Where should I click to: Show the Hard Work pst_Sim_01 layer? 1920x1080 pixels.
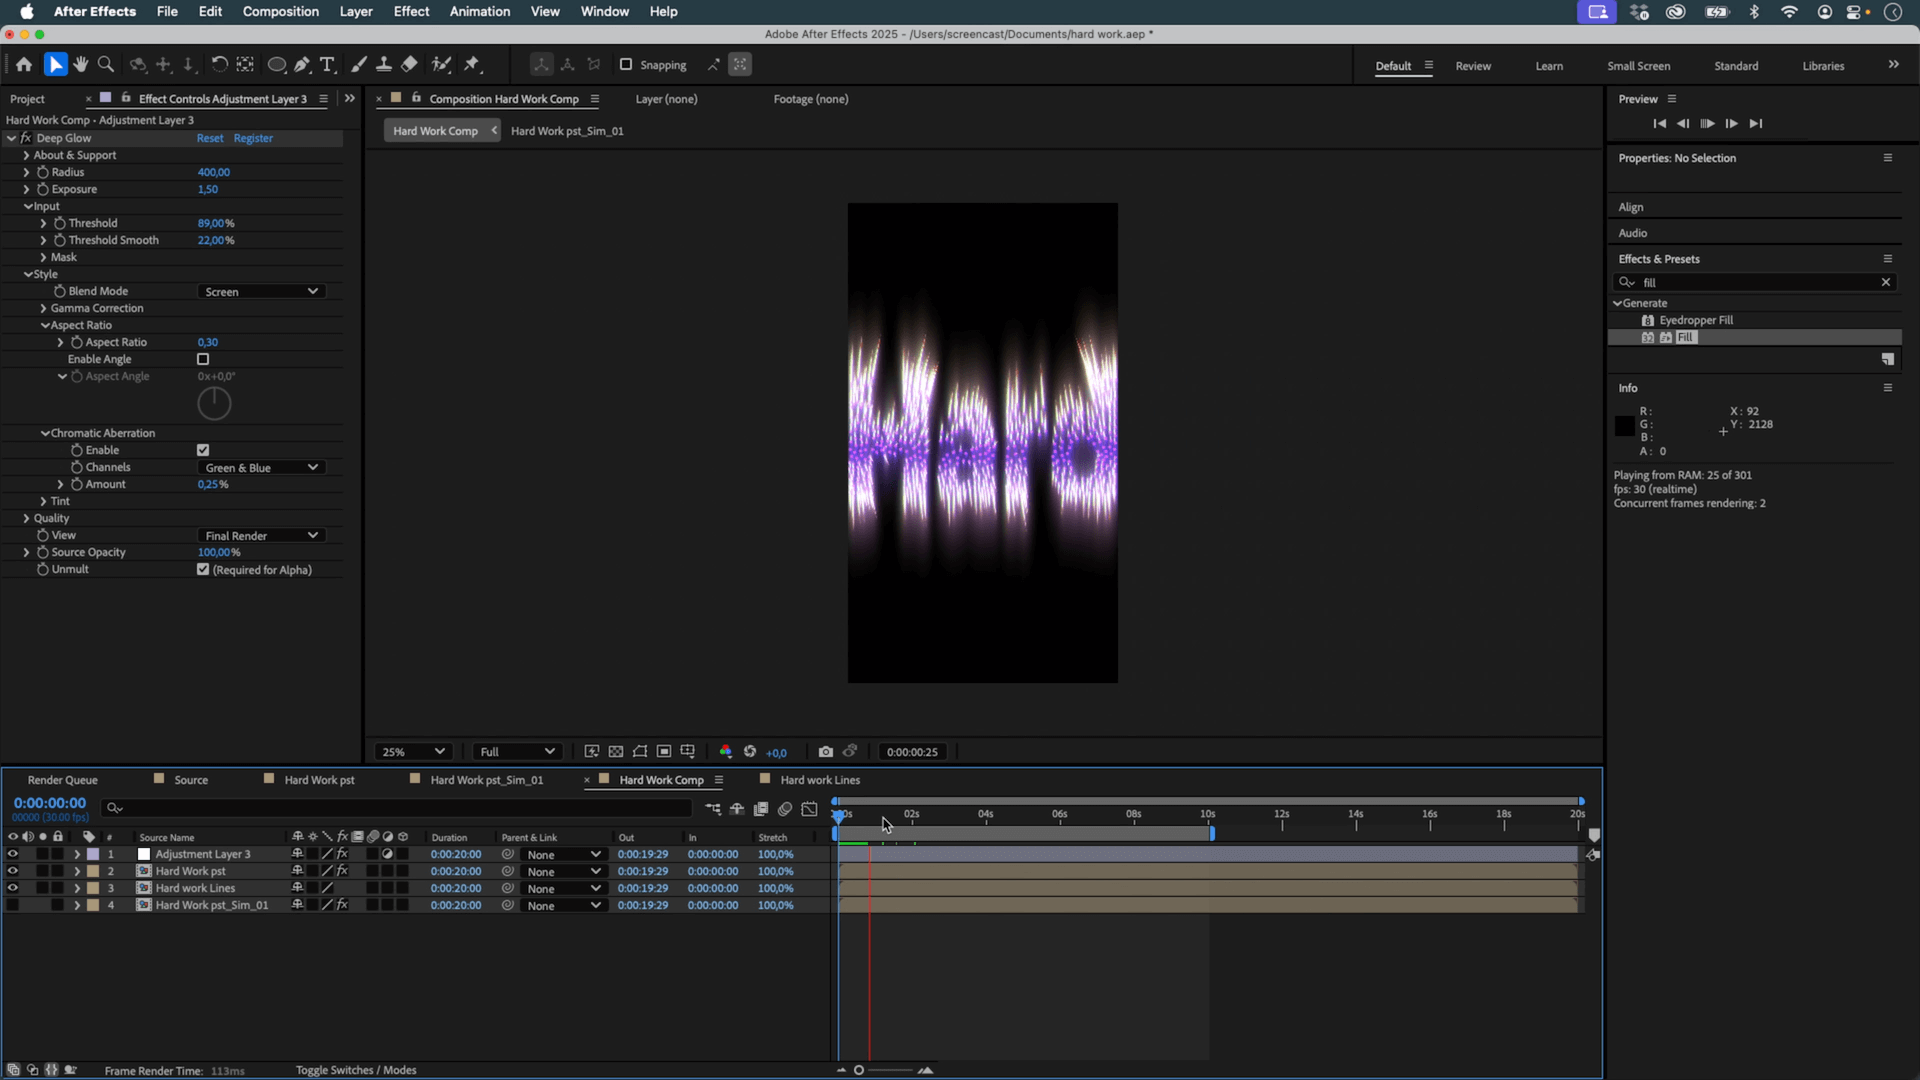tap(13, 906)
